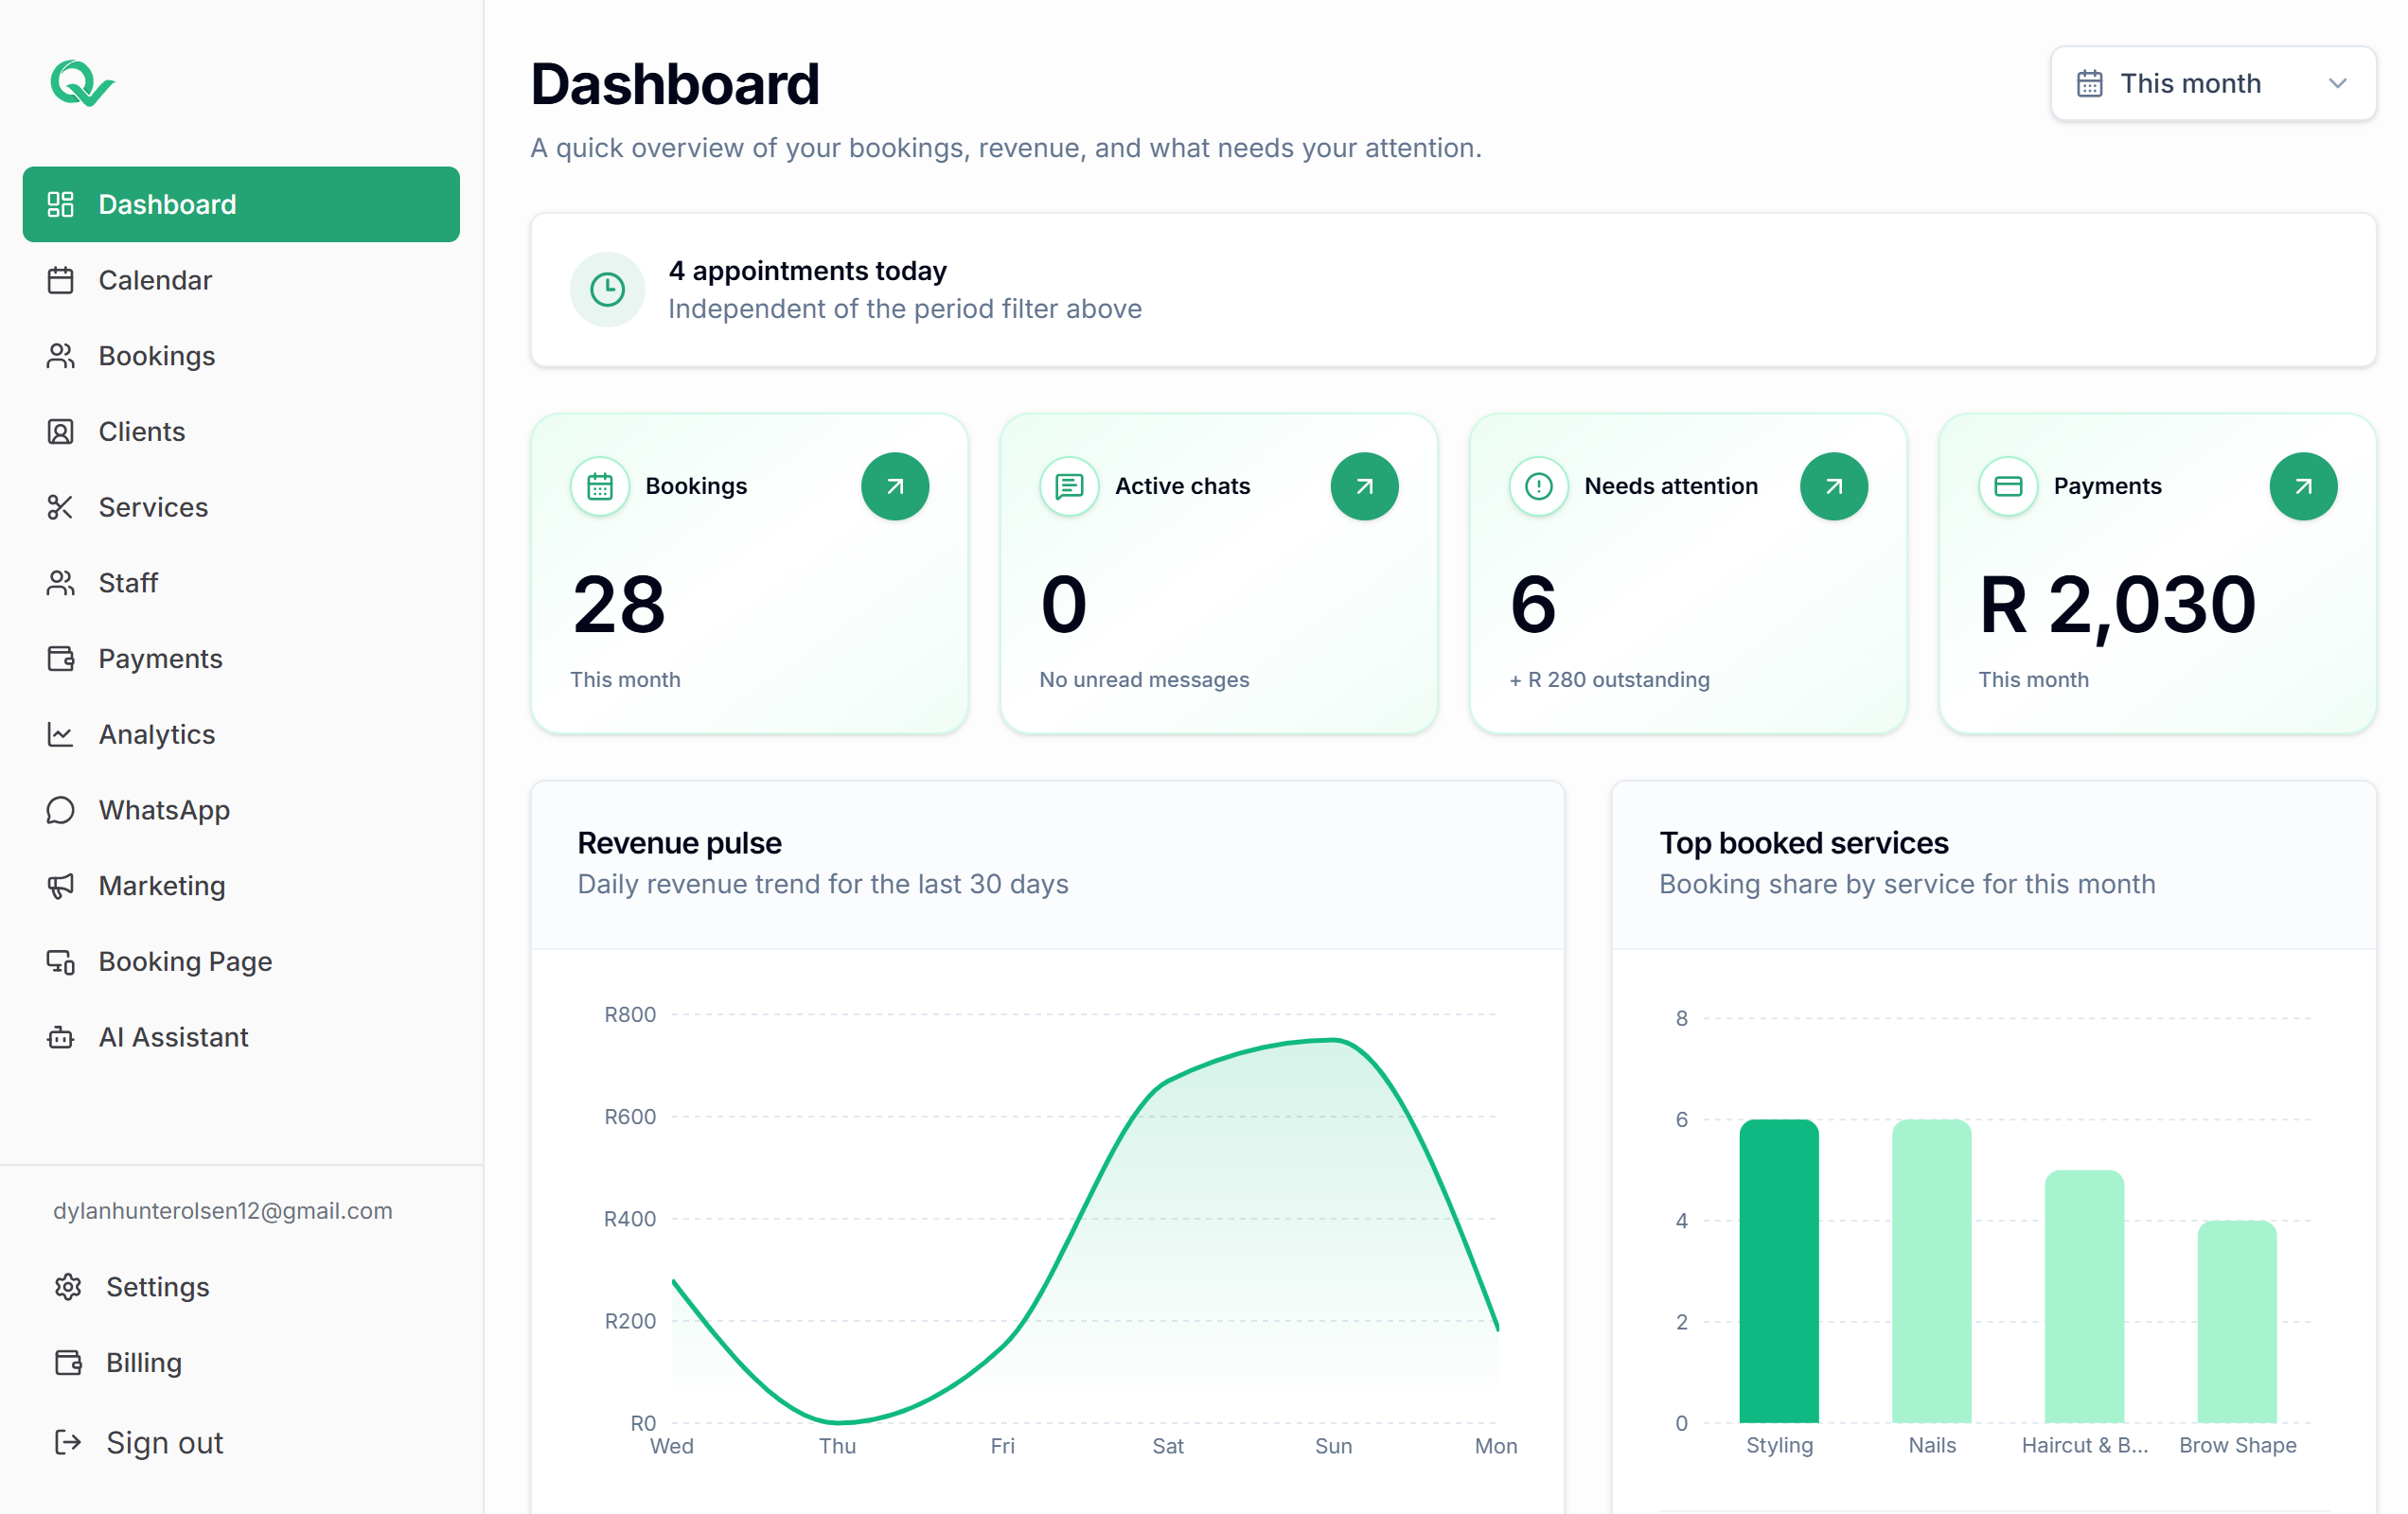Click the Nails bar in services chart

[1932, 1271]
